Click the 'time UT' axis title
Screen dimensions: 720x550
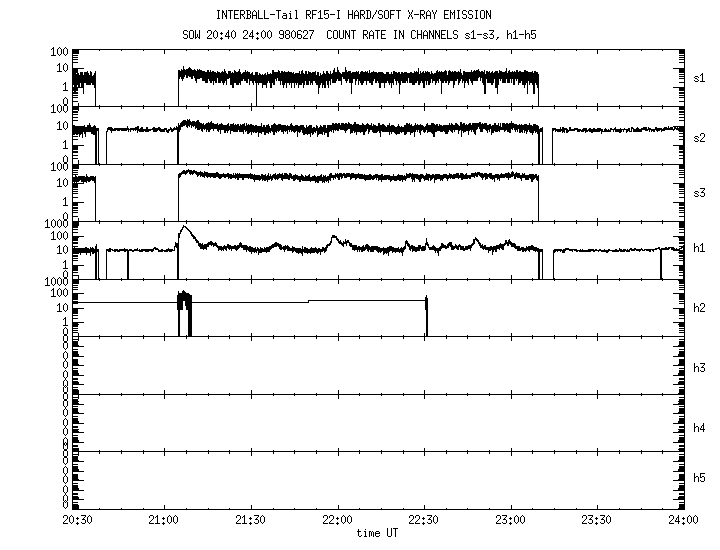click(x=380, y=533)
